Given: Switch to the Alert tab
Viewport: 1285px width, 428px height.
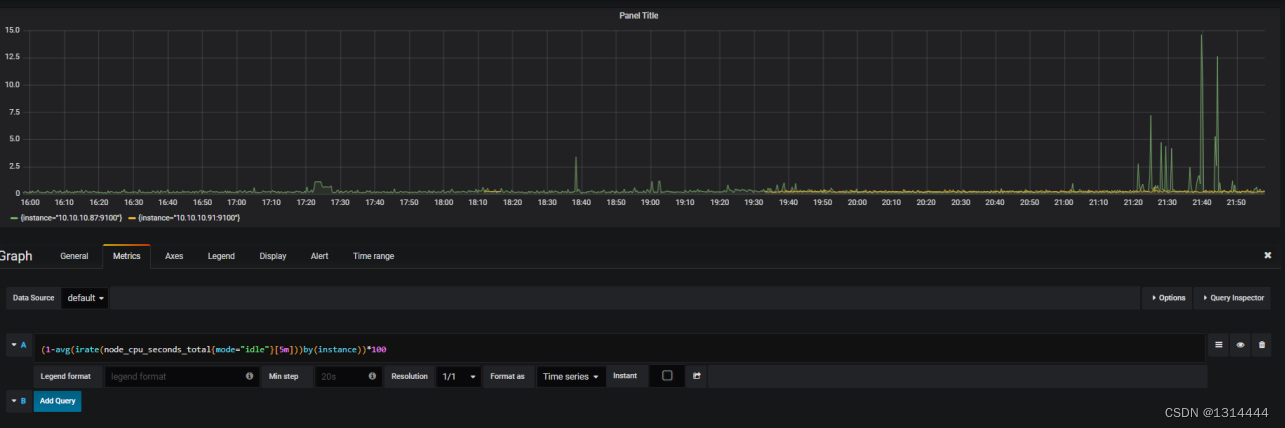Looking at the screenshot, I should pyautogui.click(x=319, y=256).
